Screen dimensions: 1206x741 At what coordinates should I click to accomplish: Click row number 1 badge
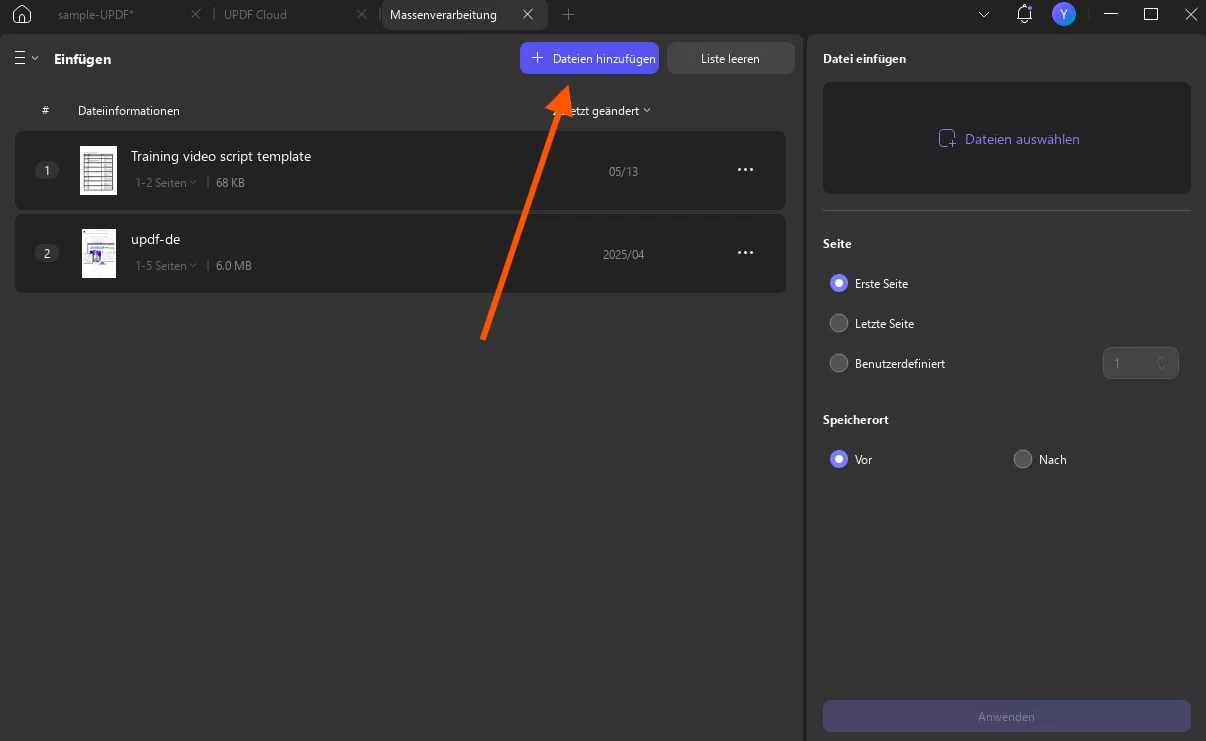click(x=47, y=170)
